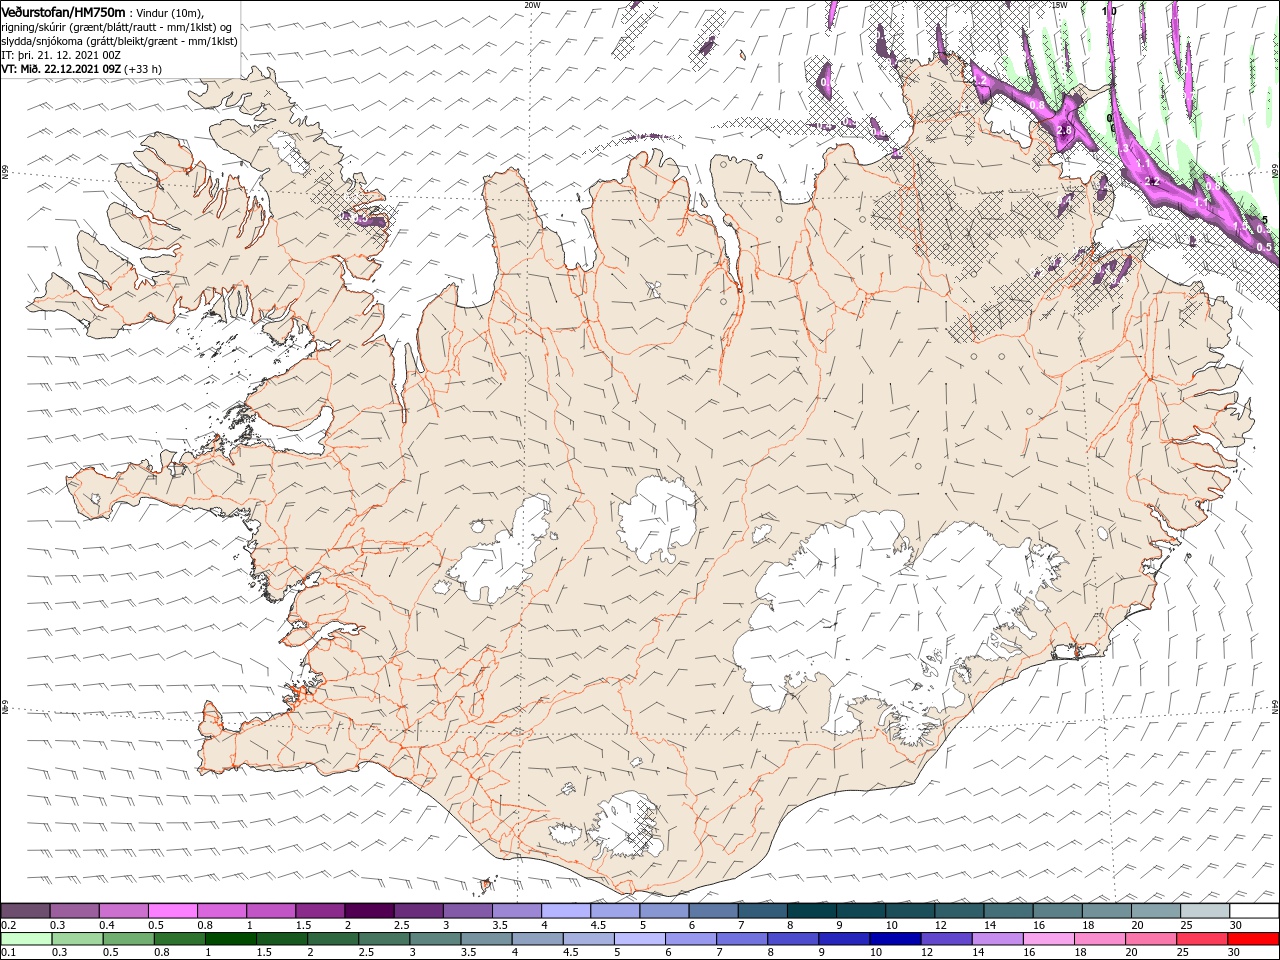
Task: Click the light pink 16 swatch, lower legend
Action: click(1048, 939)
